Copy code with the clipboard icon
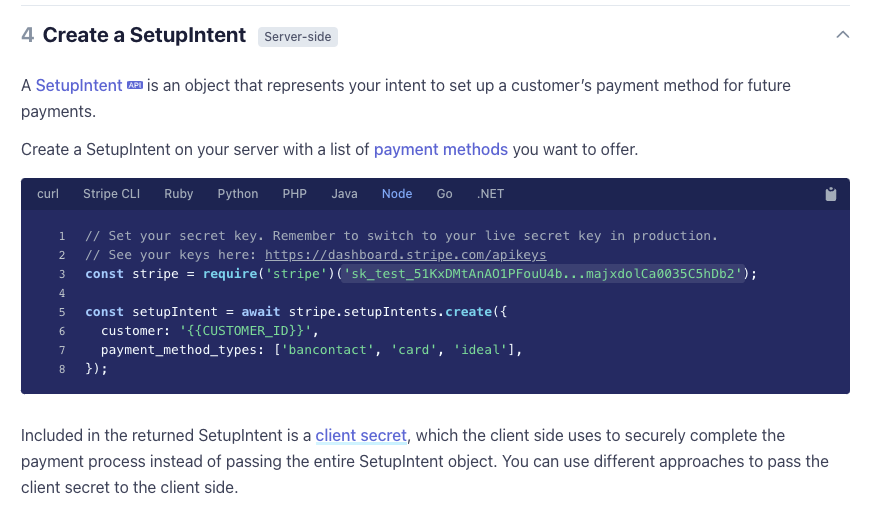The image size is (883, 509). pos(831,194)
